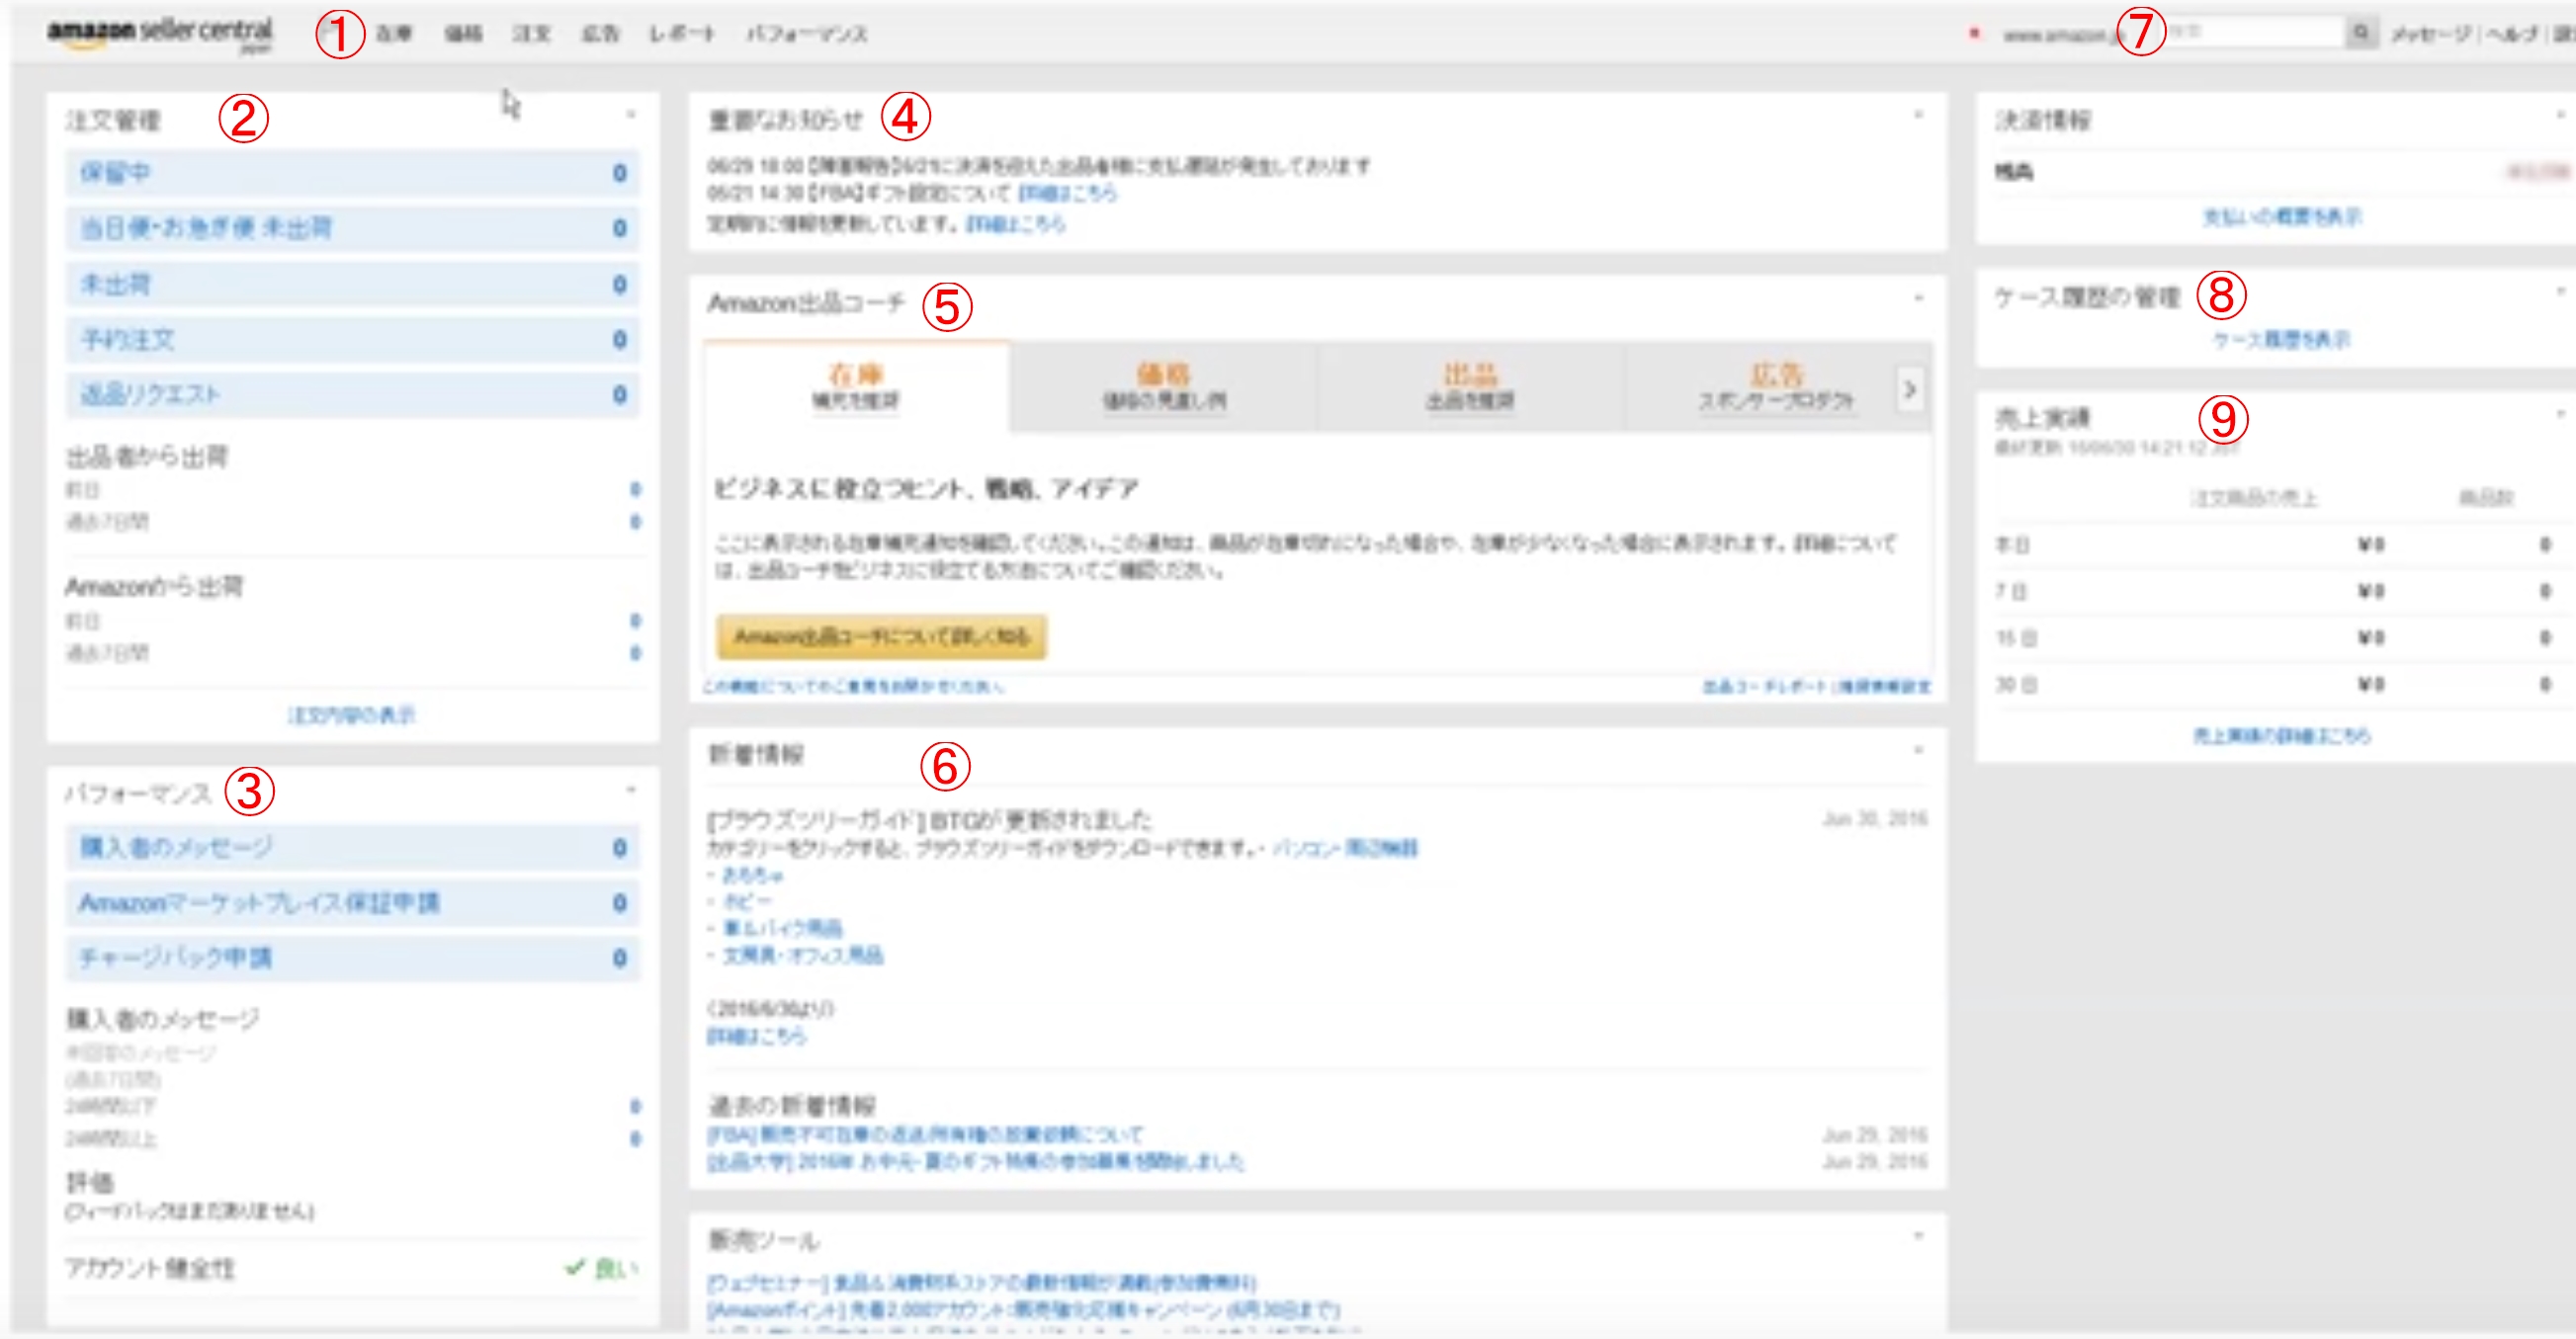Click the アカウント健全性 良い status
The height and width of the screenshot is (1339, 2576).
(x=602, y=1268)
